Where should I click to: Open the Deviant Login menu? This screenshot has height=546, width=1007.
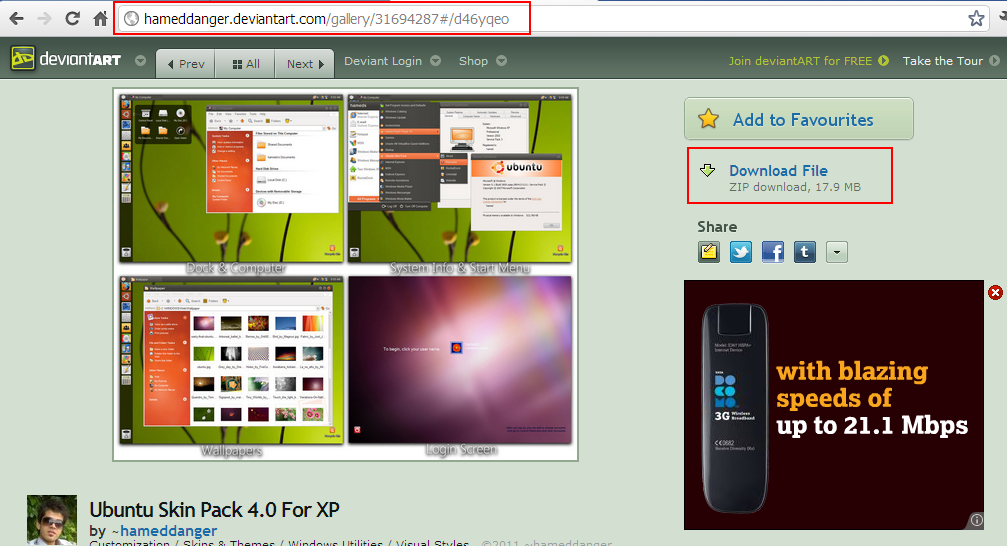pos(383,61)
